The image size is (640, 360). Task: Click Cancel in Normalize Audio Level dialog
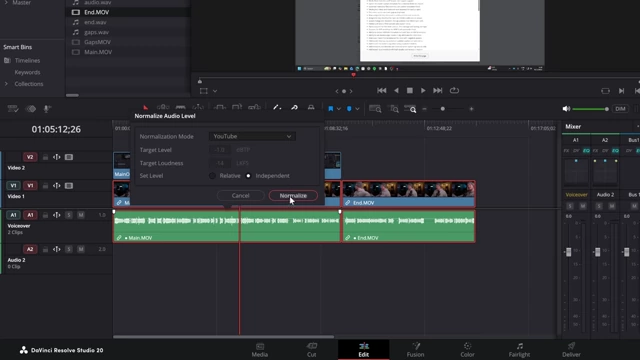click(240, 196)
